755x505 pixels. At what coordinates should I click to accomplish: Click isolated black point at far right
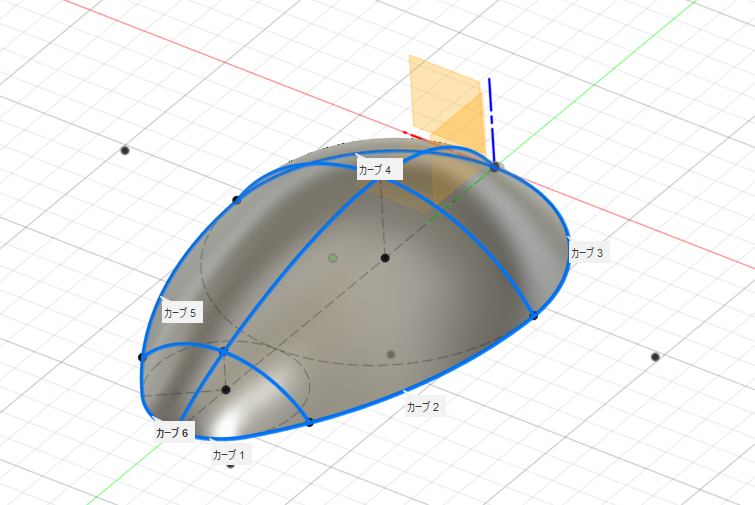pos(655,357)
